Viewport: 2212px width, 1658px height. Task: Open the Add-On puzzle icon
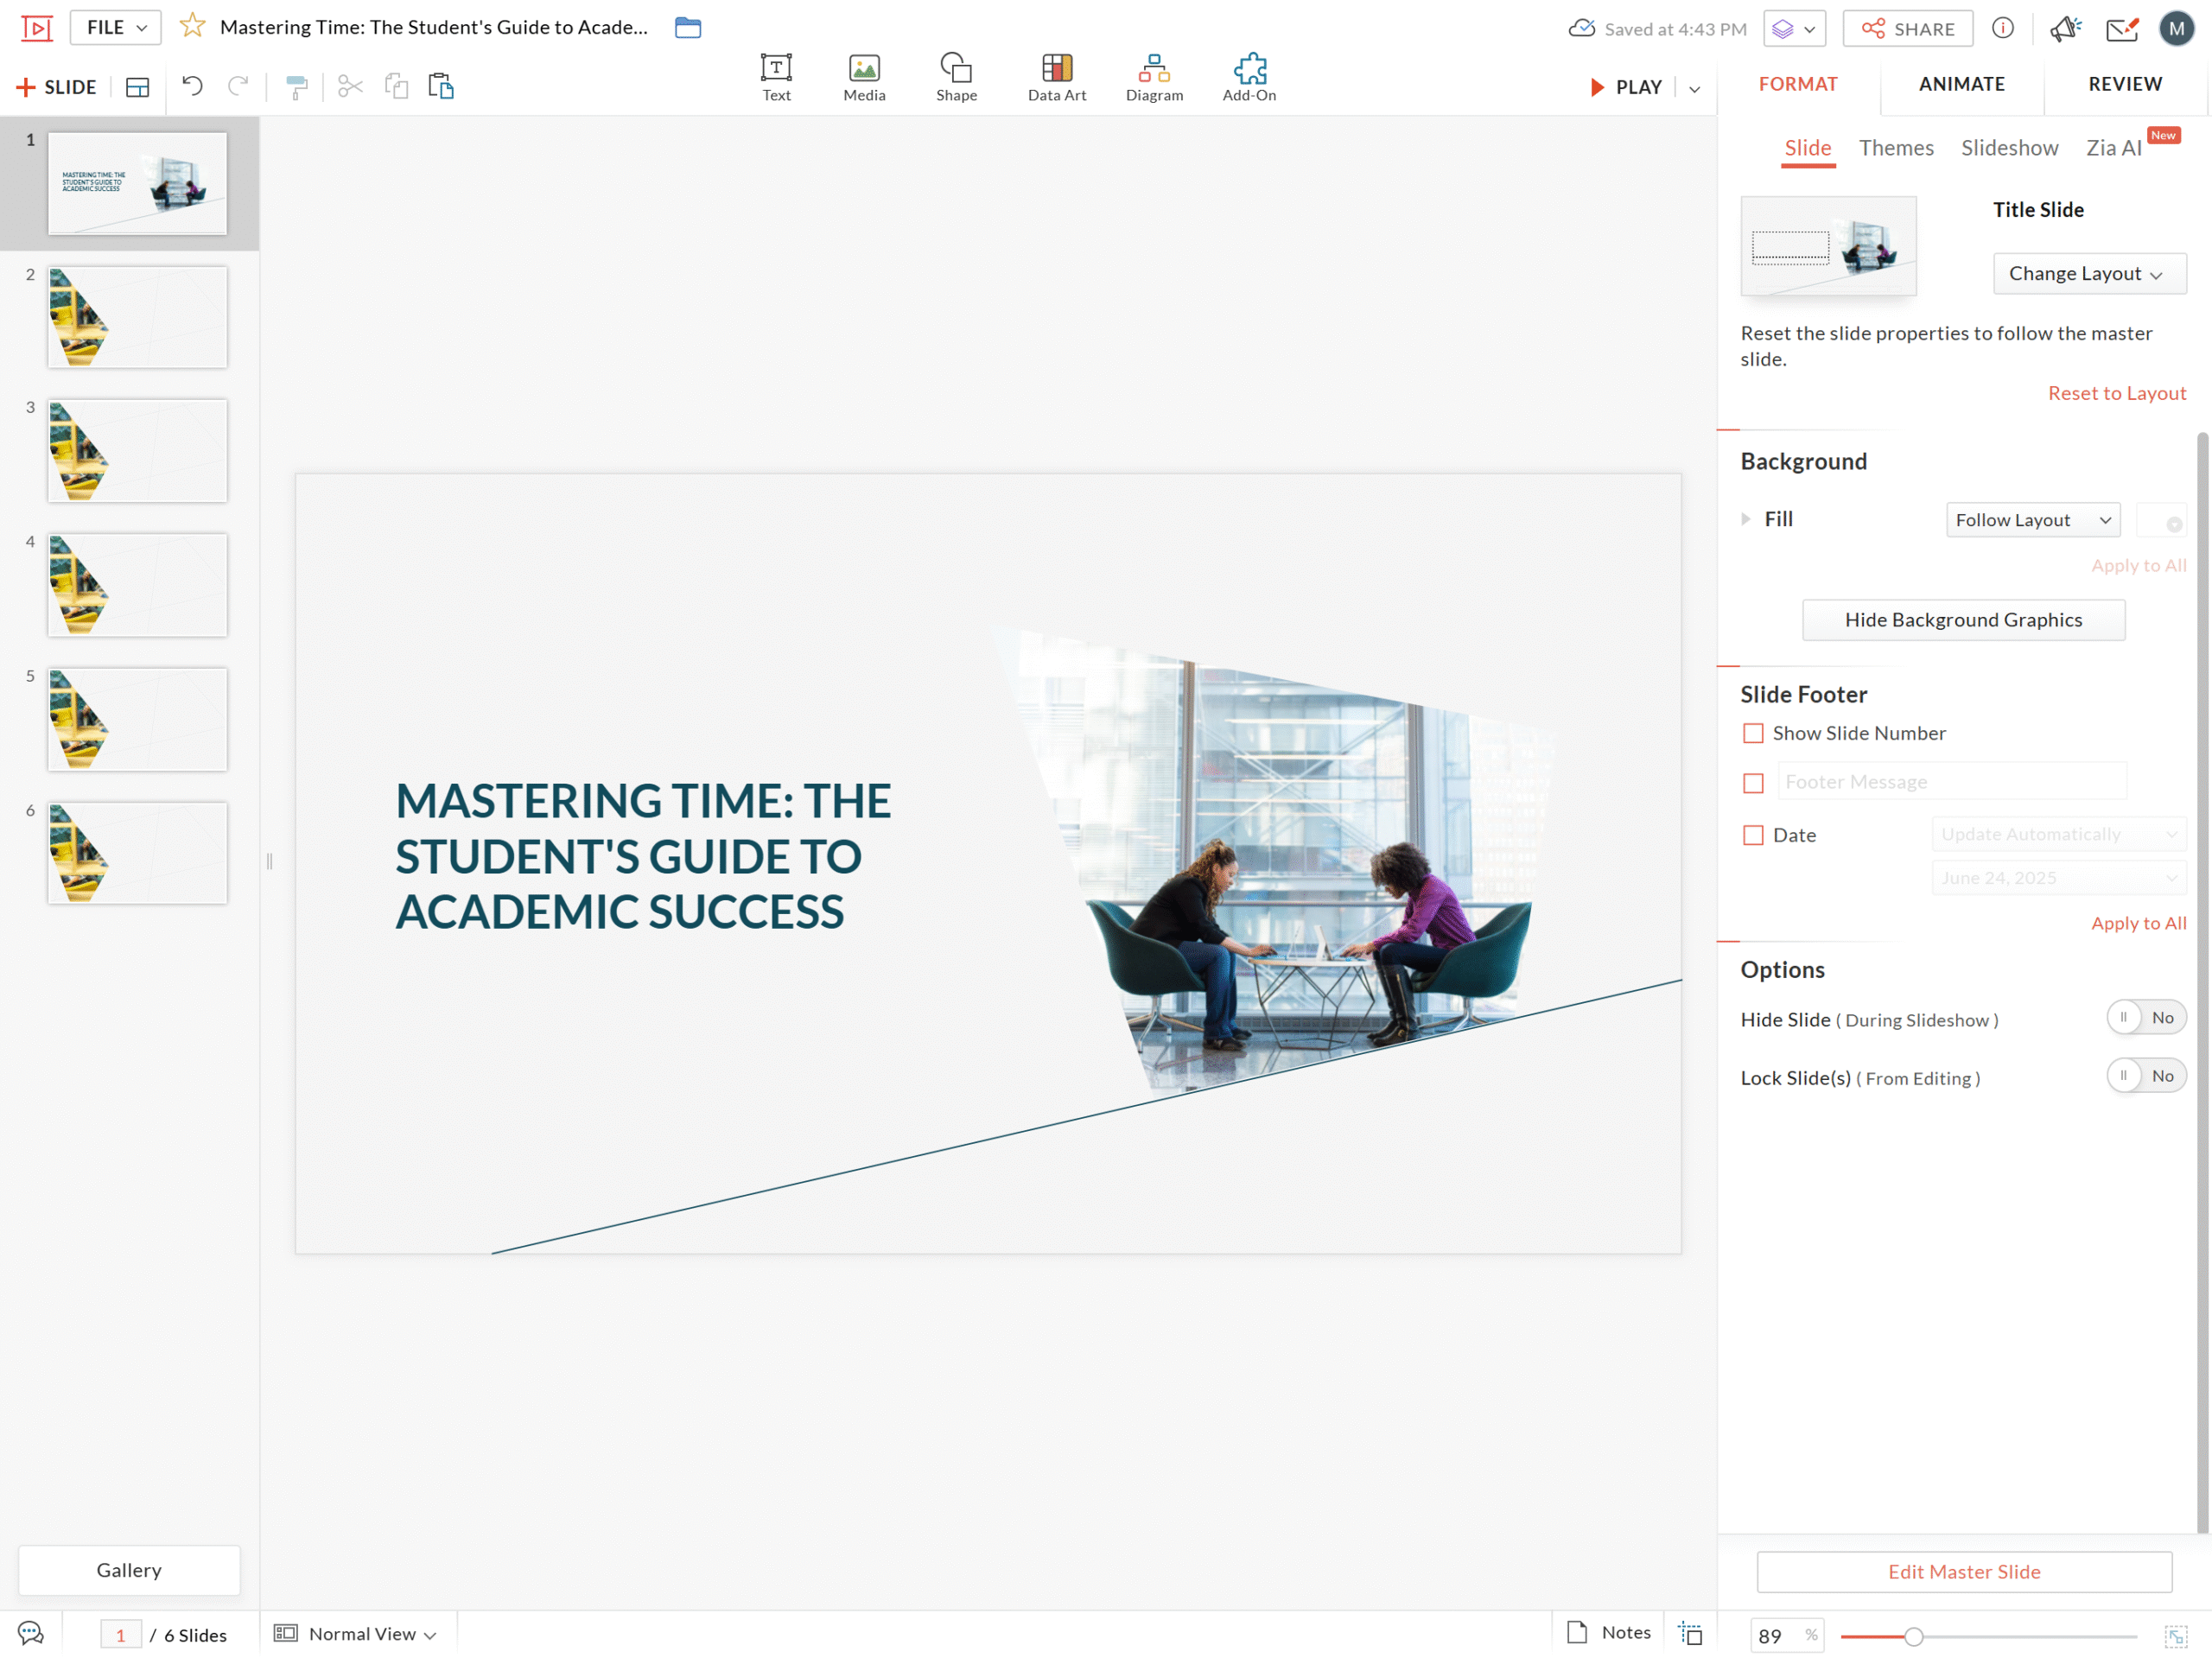(1249, 77)
